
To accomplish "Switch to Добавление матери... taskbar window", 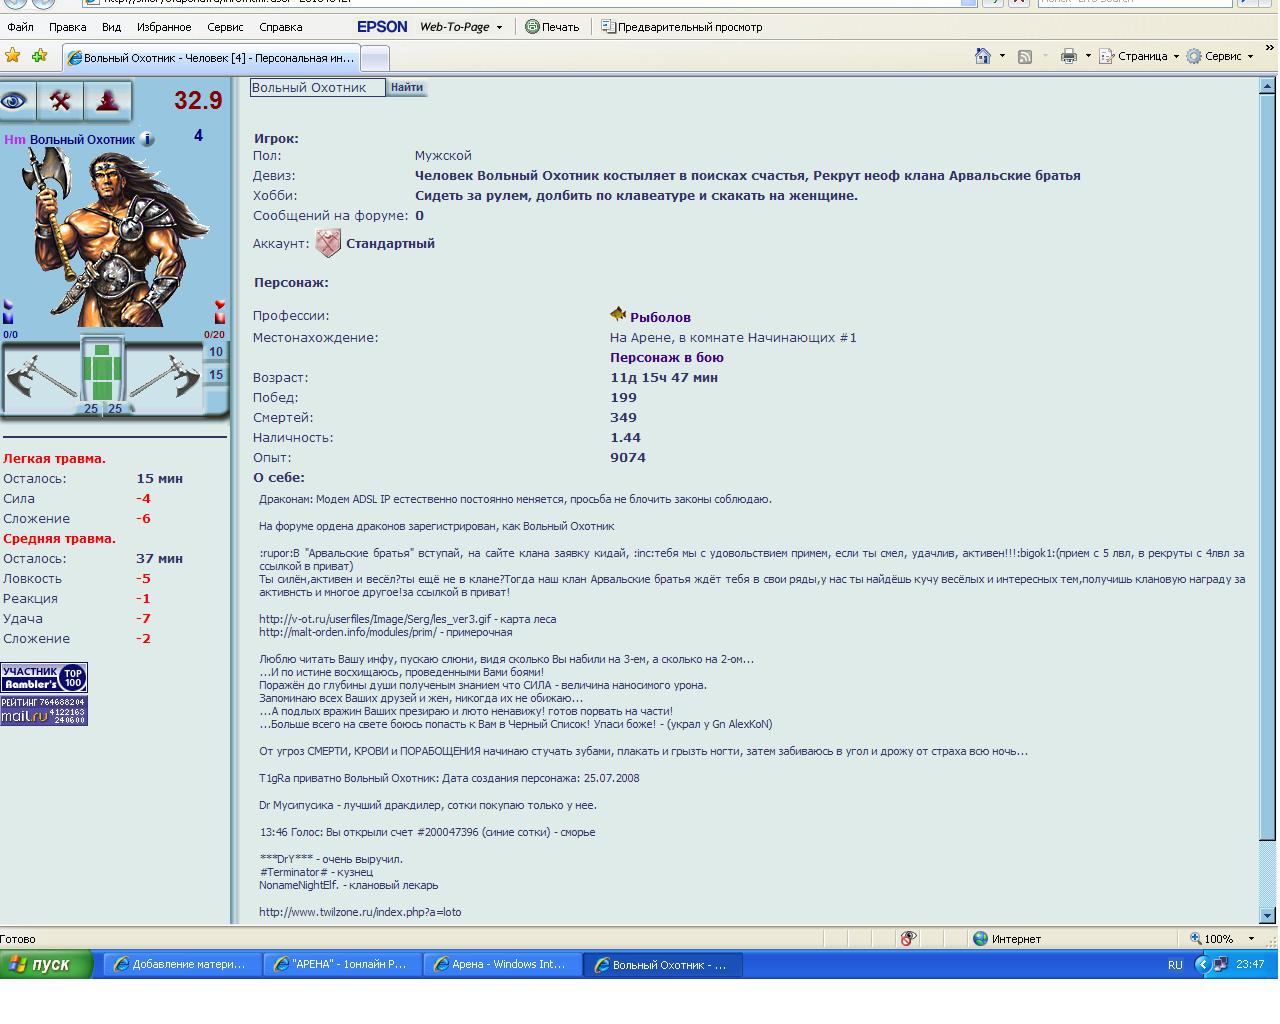I will 181,964.
